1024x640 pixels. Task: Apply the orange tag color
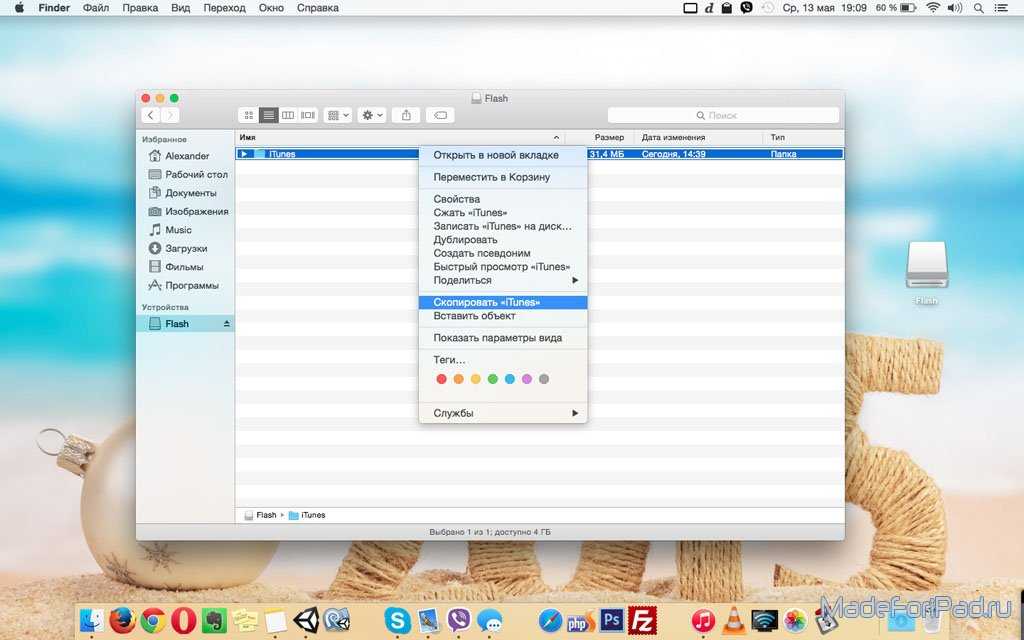(x=458, y=379)
